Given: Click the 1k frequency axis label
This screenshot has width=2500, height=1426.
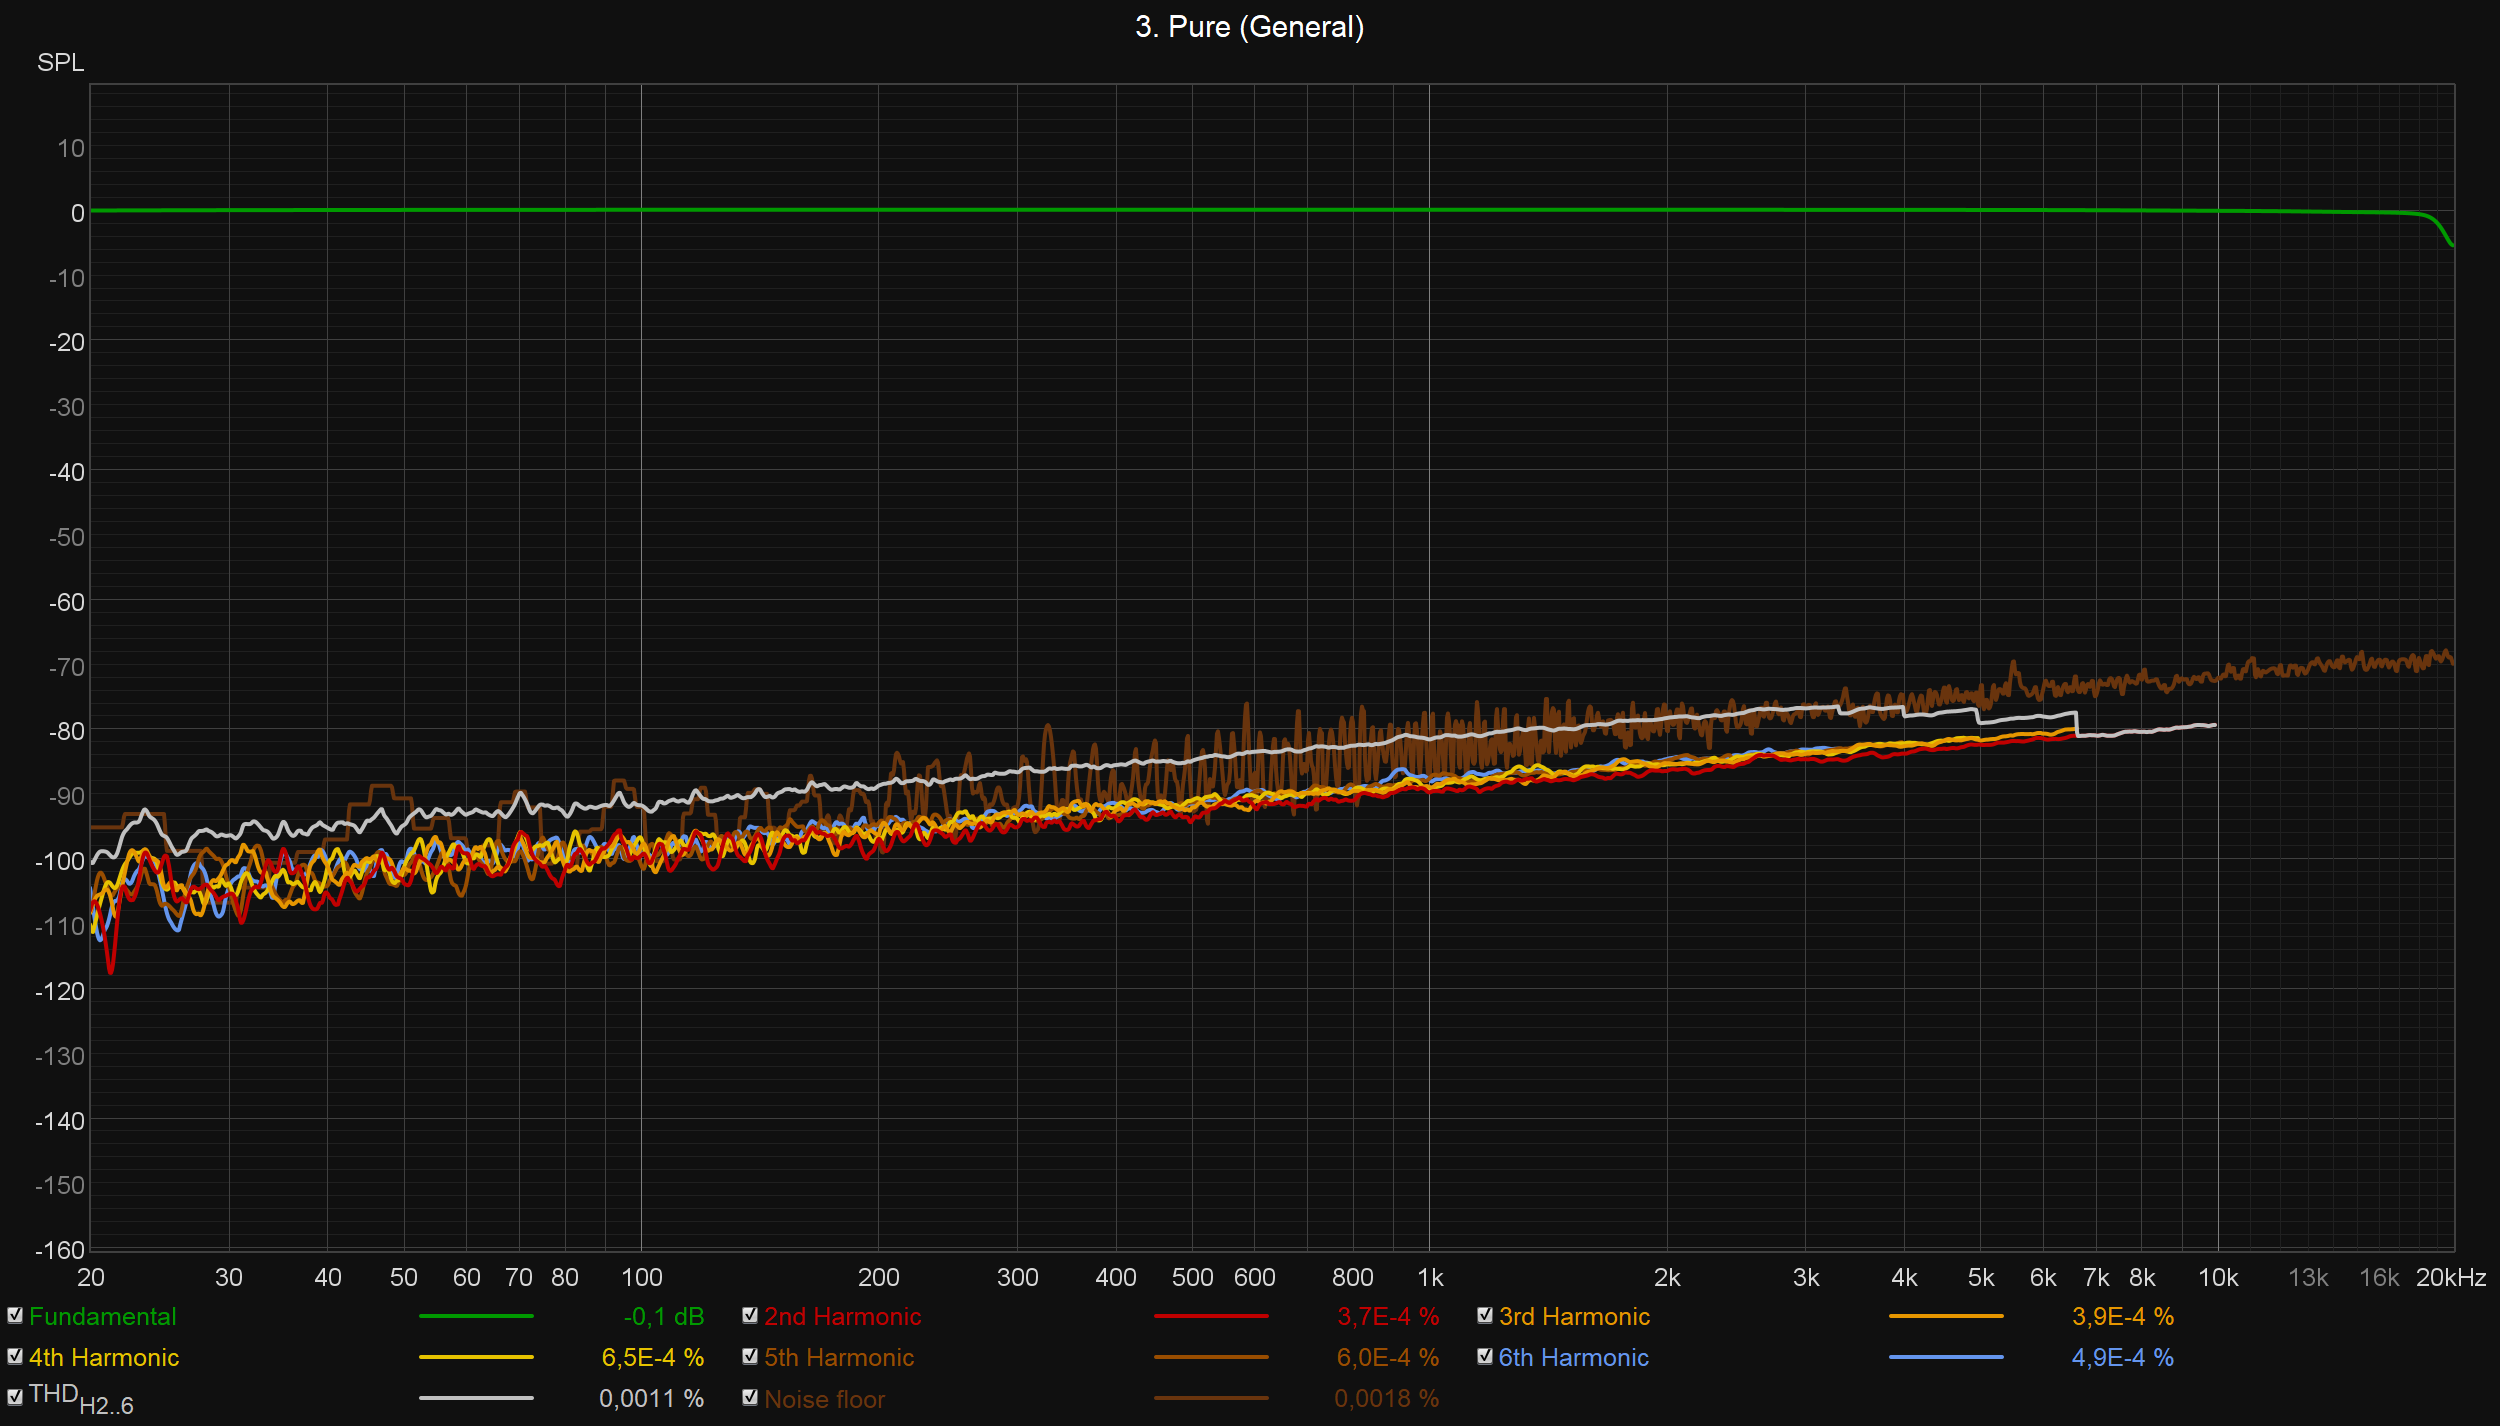Looking at the screenshot, I should (x=1430, y=1278).
